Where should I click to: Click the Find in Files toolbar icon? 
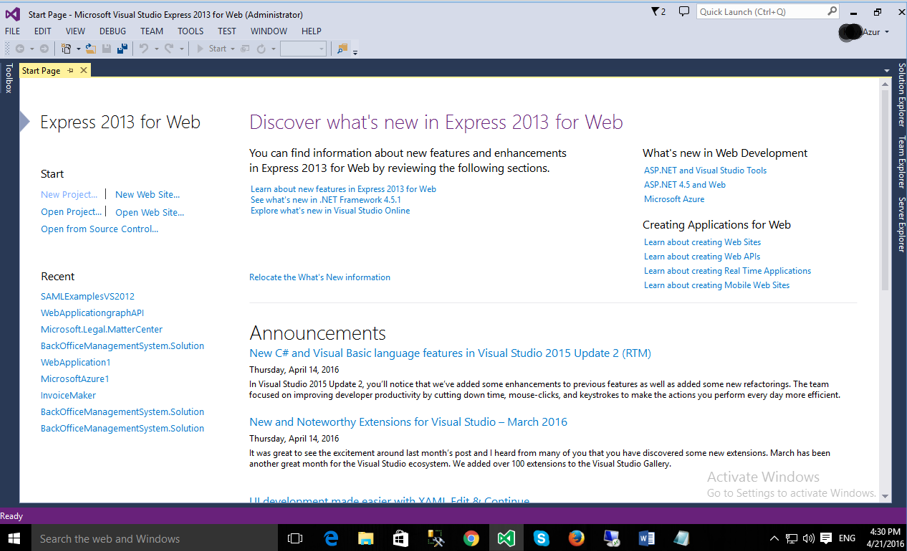[342, 49]
